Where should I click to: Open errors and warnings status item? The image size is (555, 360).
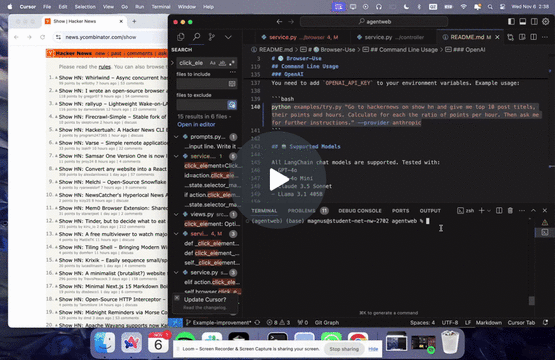pos(278,322)
